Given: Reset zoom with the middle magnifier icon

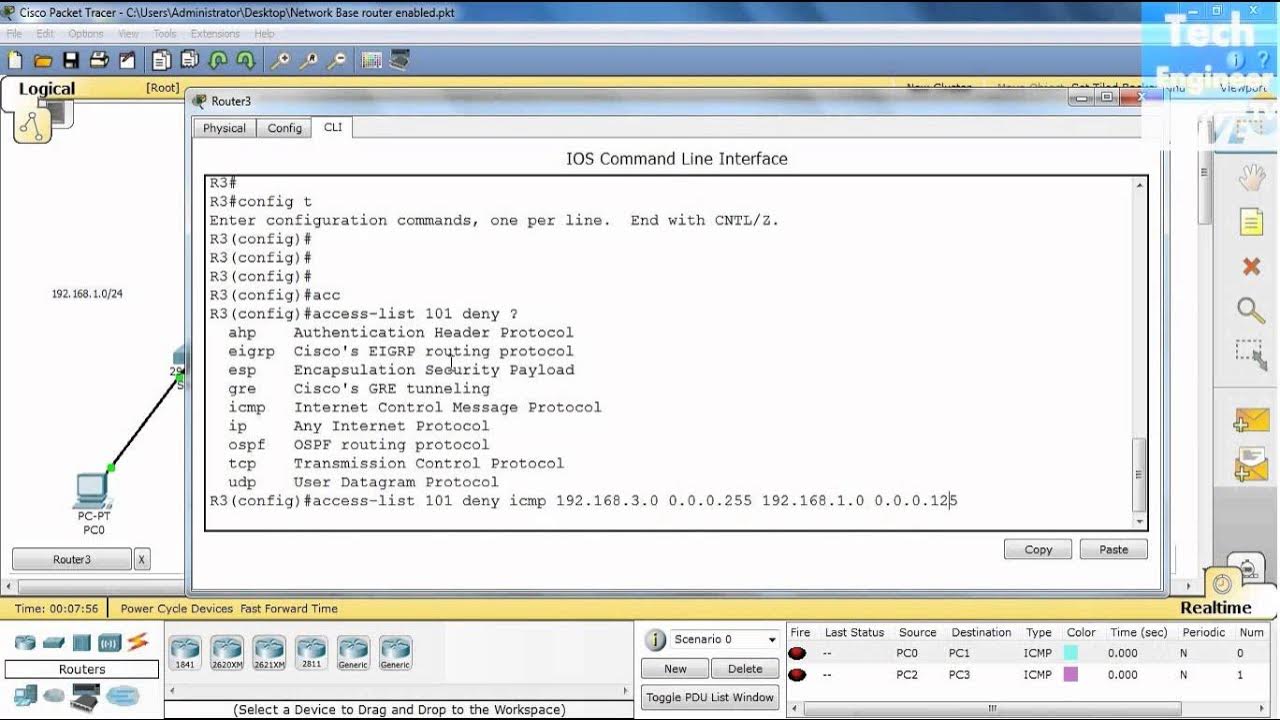Looking at the screenshot, I should coord(309,61).
